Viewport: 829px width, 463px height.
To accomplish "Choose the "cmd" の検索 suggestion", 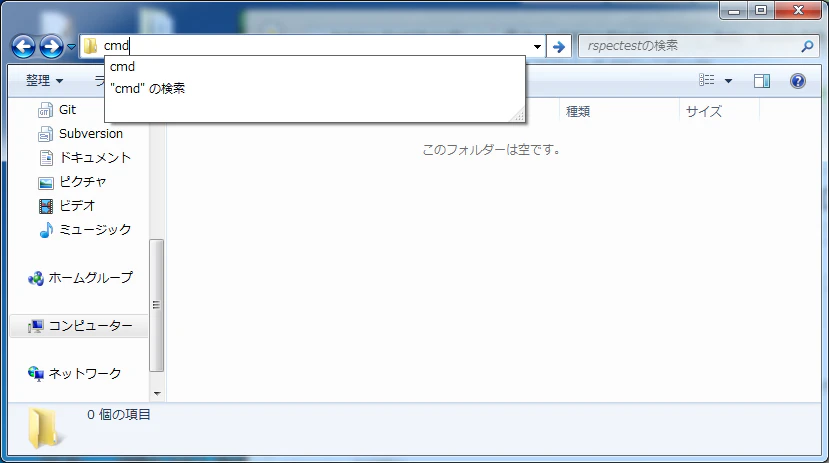I will (x=315, y=88).
